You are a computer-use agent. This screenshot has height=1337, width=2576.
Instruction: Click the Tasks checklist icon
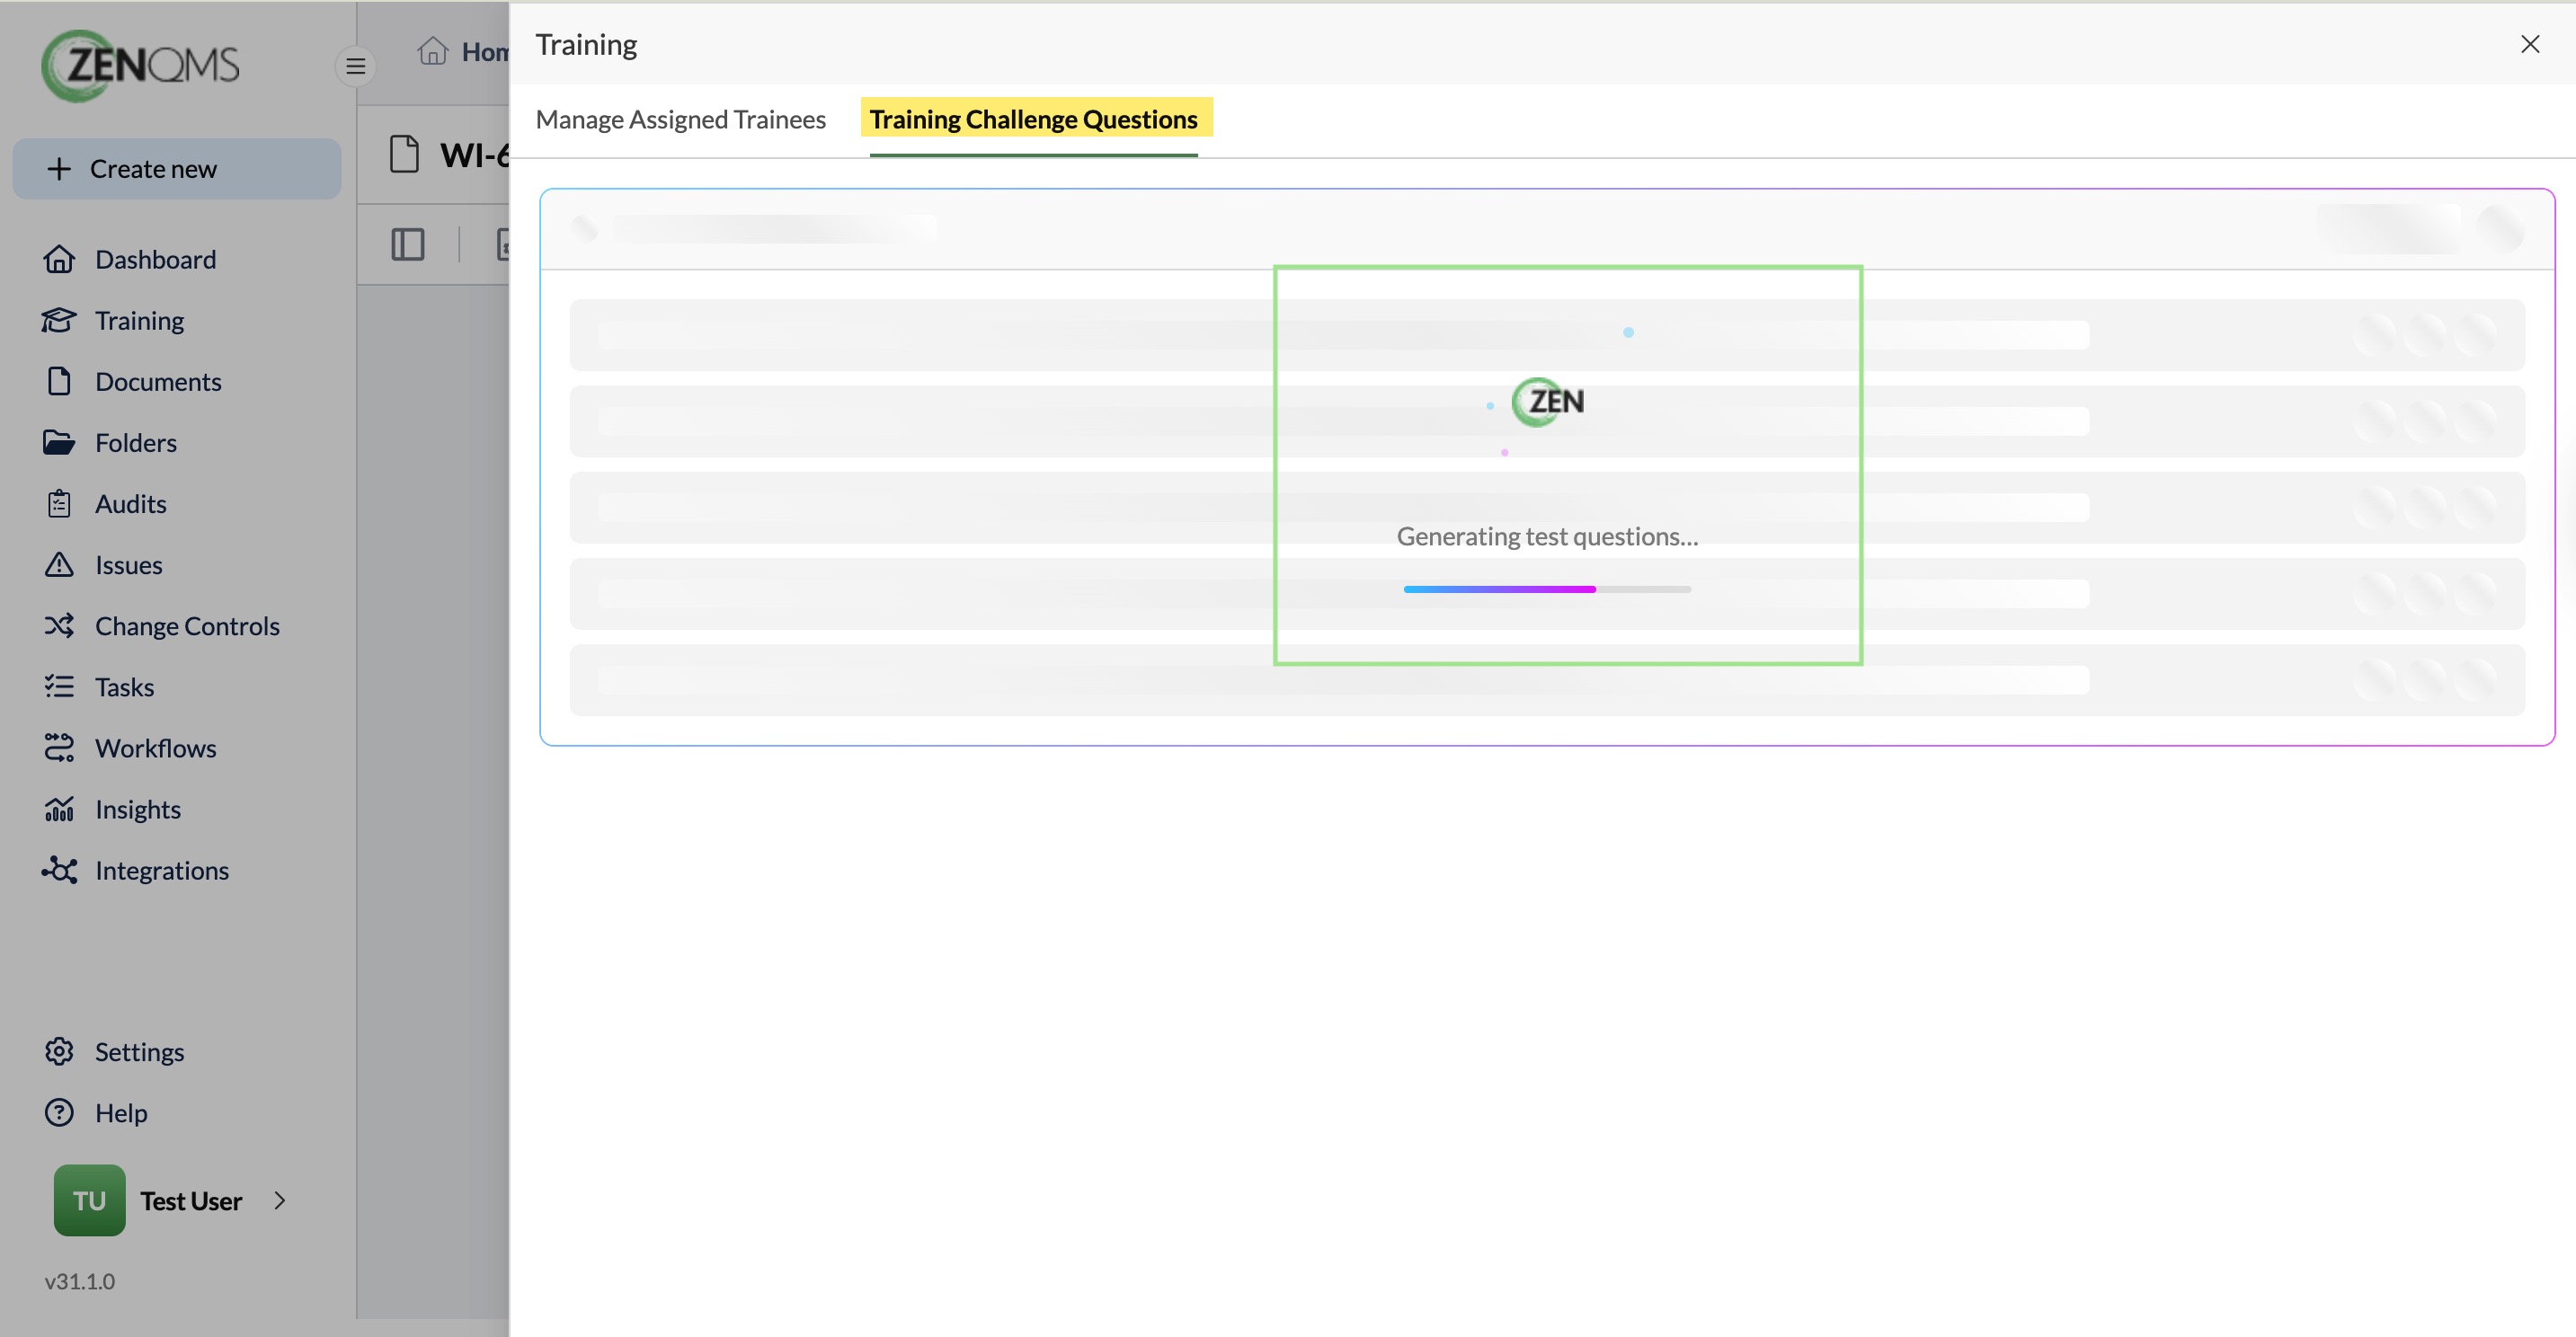tap(59, 686)
